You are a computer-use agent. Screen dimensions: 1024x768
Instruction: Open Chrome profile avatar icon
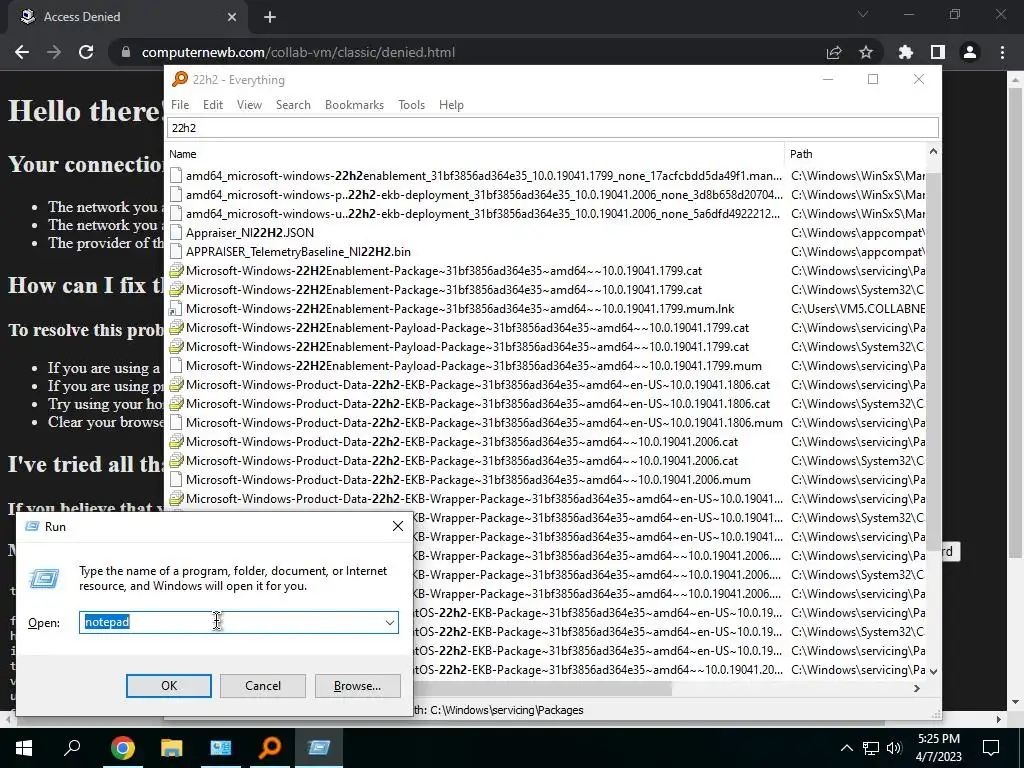pyautogui.click(x=970, y=52)
